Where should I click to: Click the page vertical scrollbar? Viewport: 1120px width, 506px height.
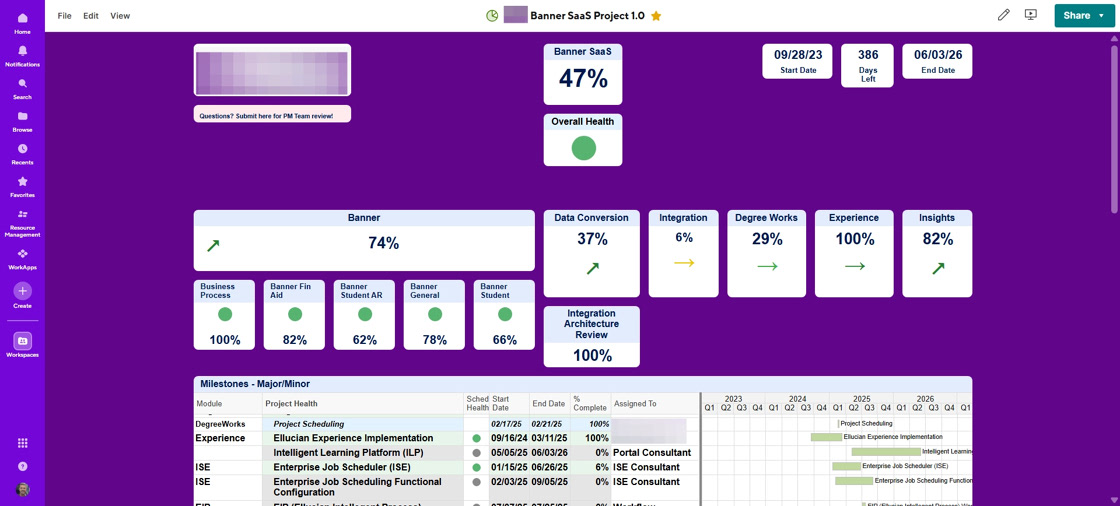tap(1115, 129)
